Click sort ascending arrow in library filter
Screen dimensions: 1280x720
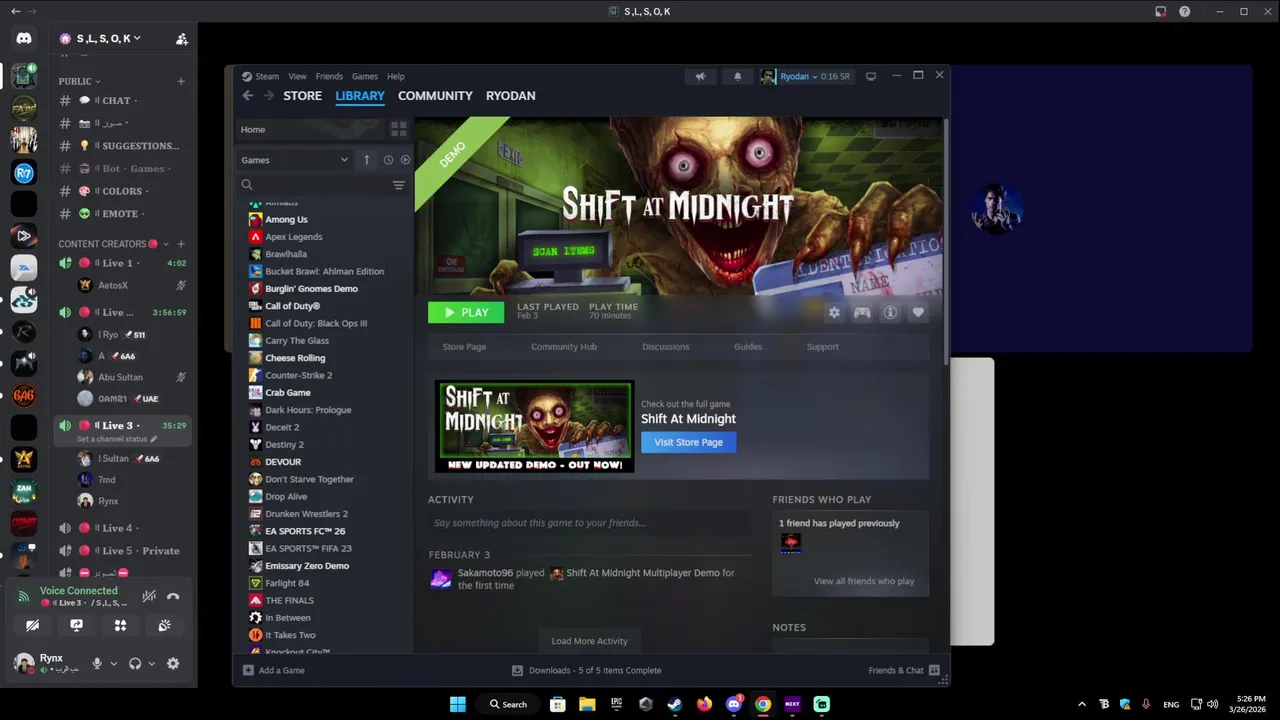(366, 160)
